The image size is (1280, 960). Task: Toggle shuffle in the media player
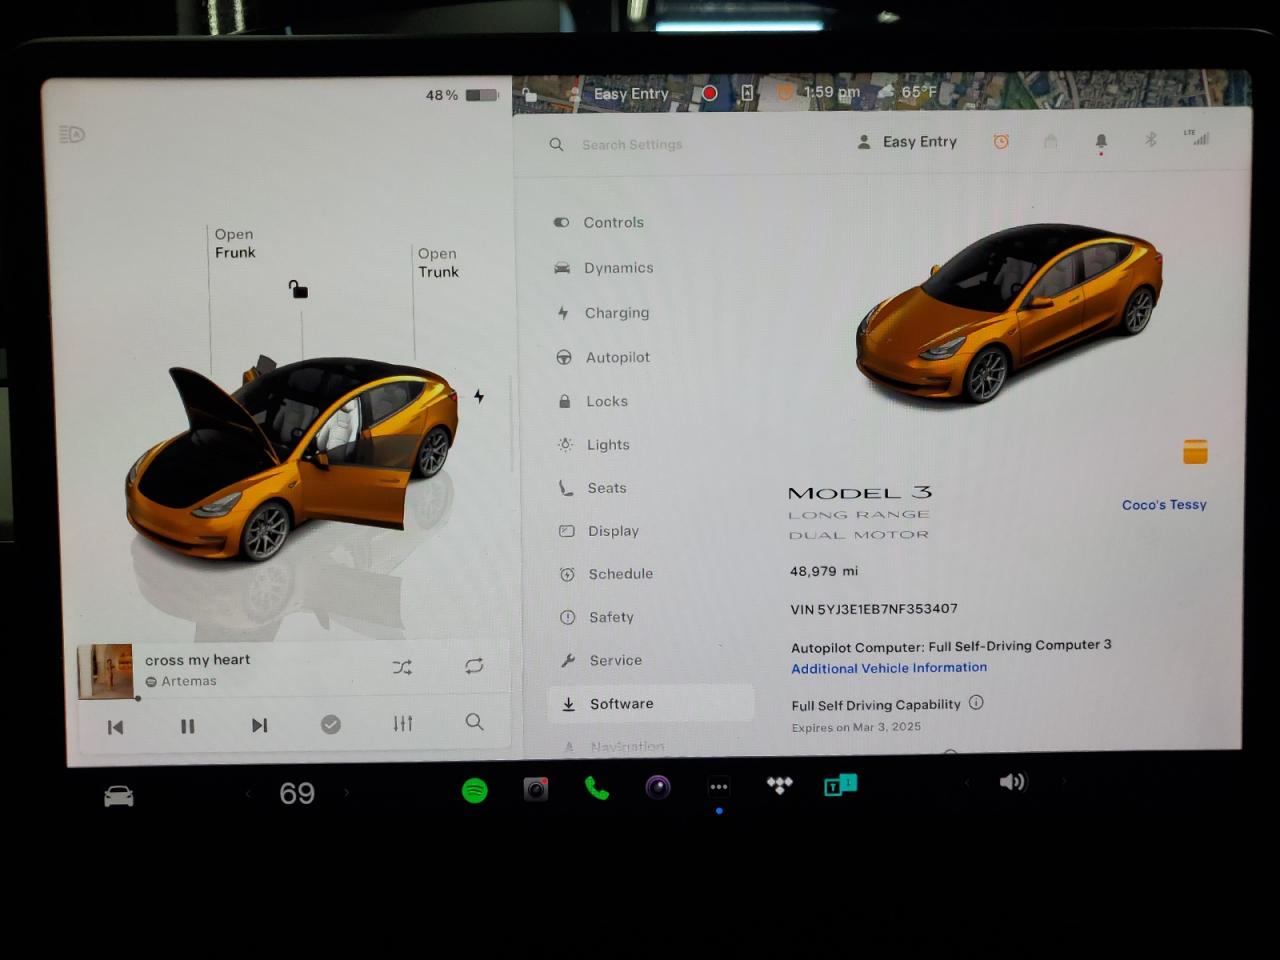(x=402, y=667)
